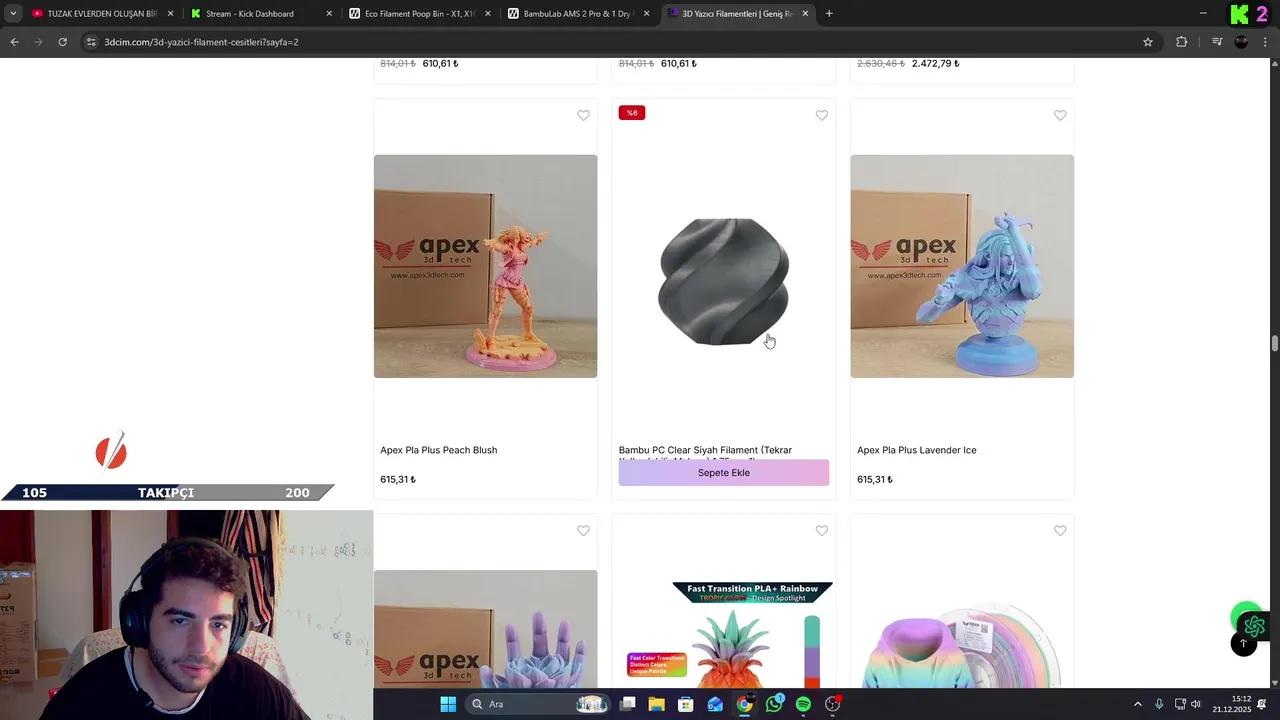Open the Windows Start menu
This screenshot has width=1280, height=720.
coord(448,704)
